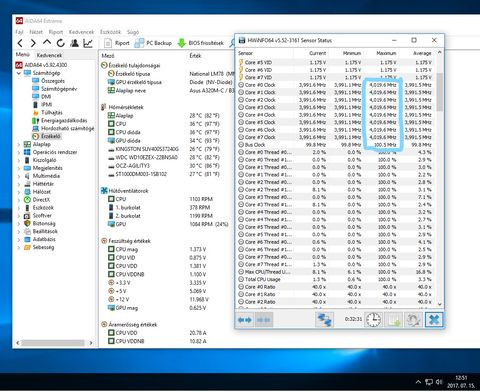Viewport: 480px width, 392px height.
Task: Expand the Multimédia node
Action: [x=19, y=176]
